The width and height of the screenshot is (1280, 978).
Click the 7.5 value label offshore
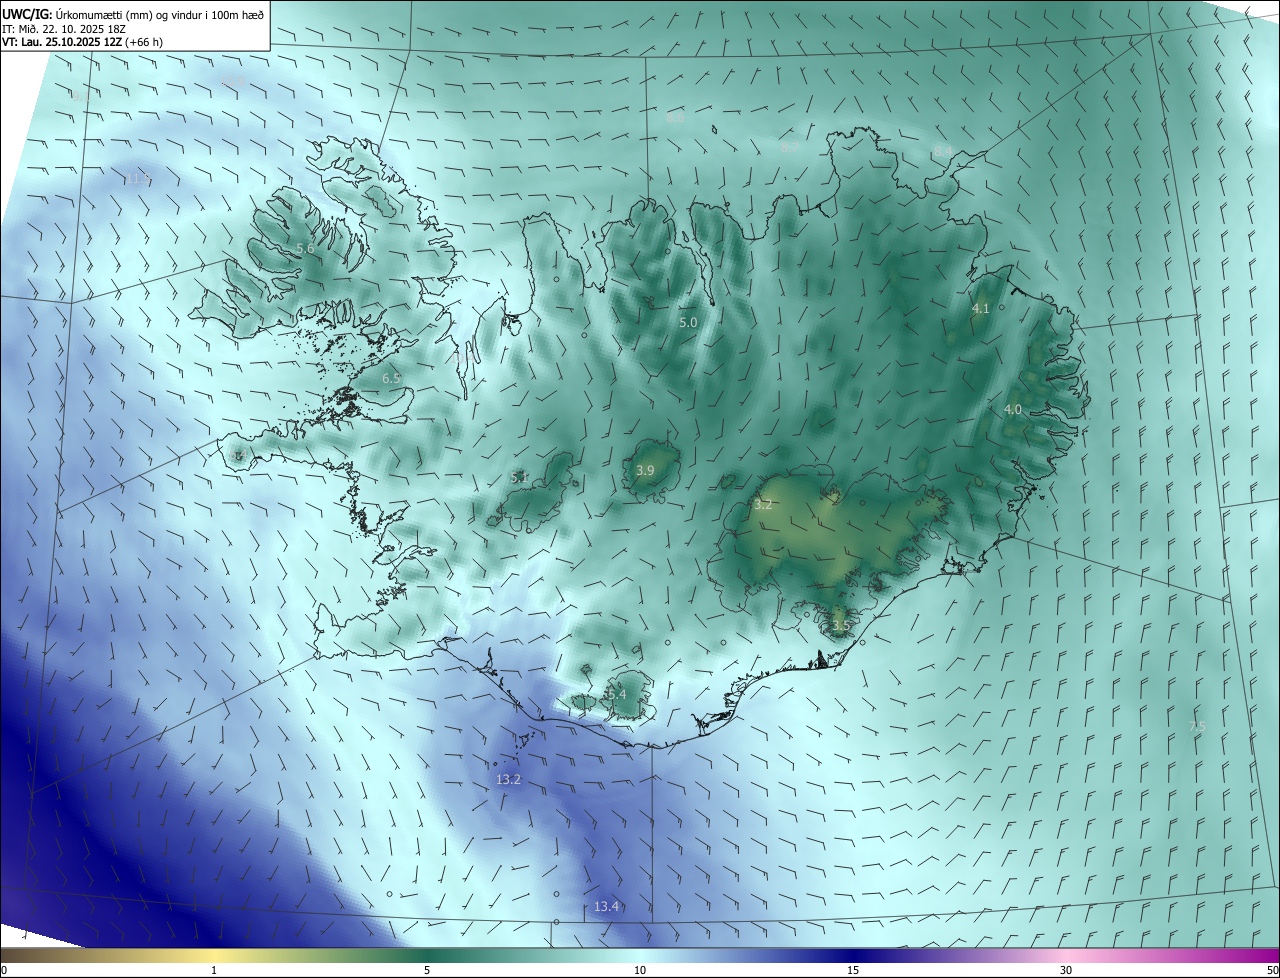click(1197, 726)
